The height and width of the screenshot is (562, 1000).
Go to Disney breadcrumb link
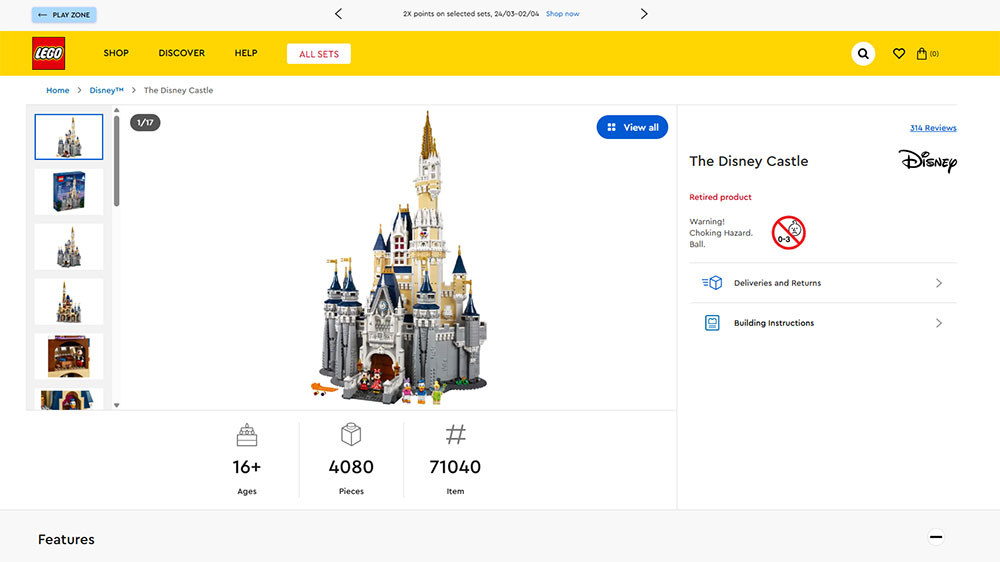tap(107, 90)
